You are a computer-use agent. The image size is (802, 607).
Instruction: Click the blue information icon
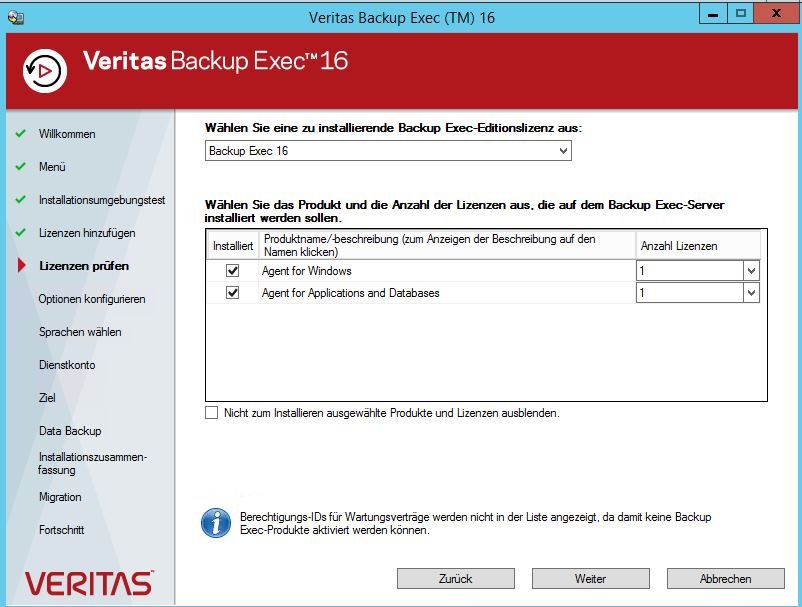[216, 523]
